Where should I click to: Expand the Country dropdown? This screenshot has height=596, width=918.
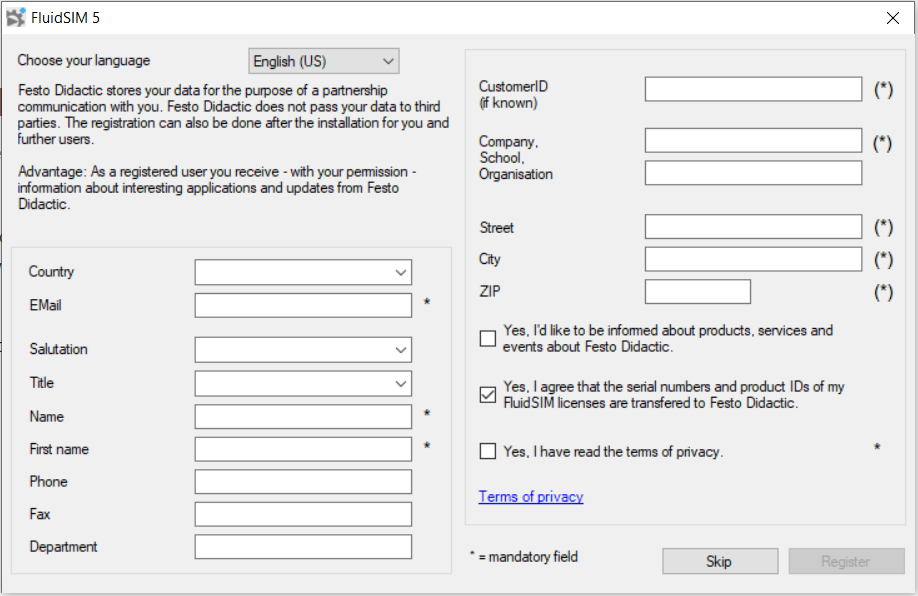tap(303, 272)
